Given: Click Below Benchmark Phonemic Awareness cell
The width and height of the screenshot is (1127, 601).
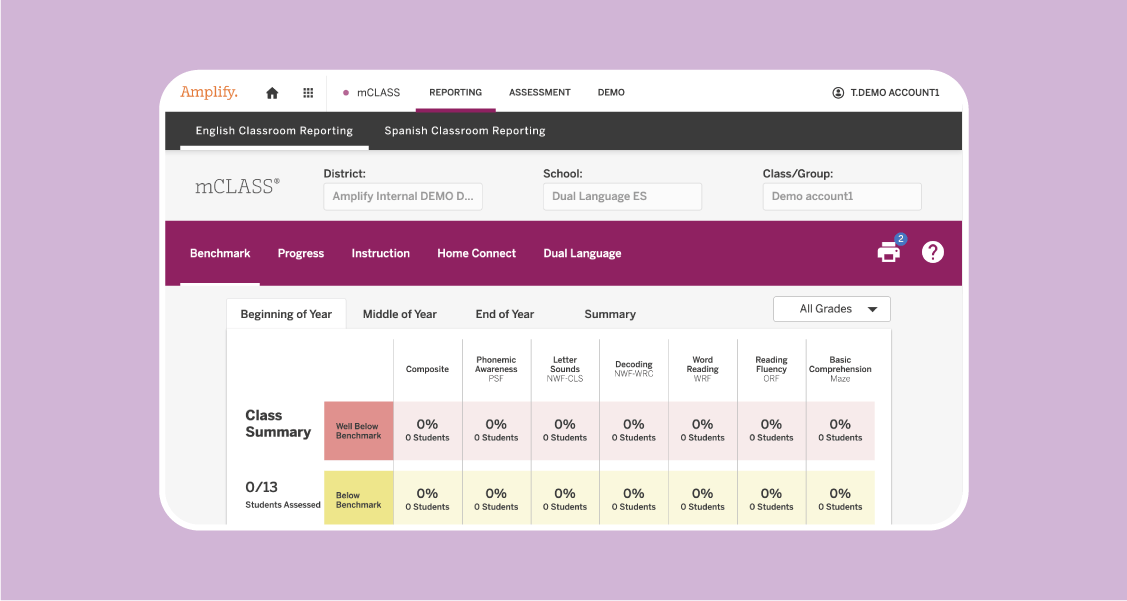Looking at the screenshot, I should click(496, 497).
